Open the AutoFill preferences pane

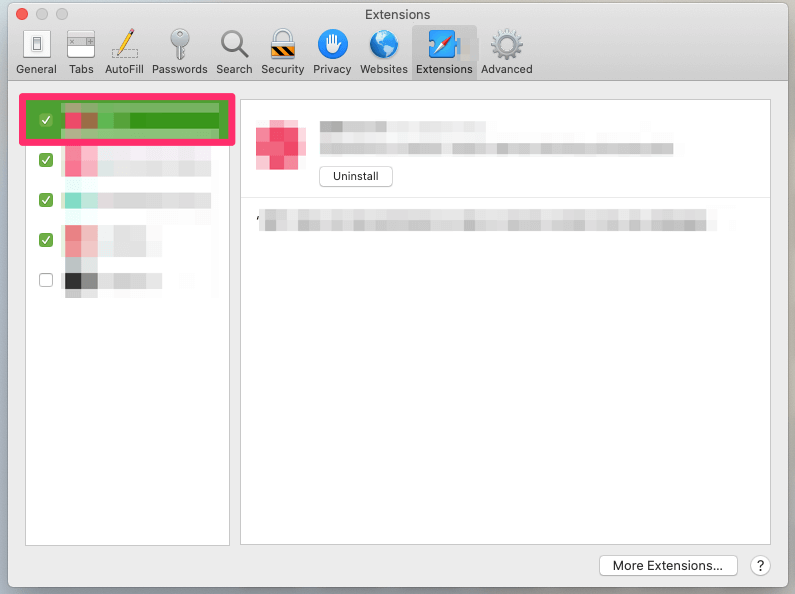[125, 51]
